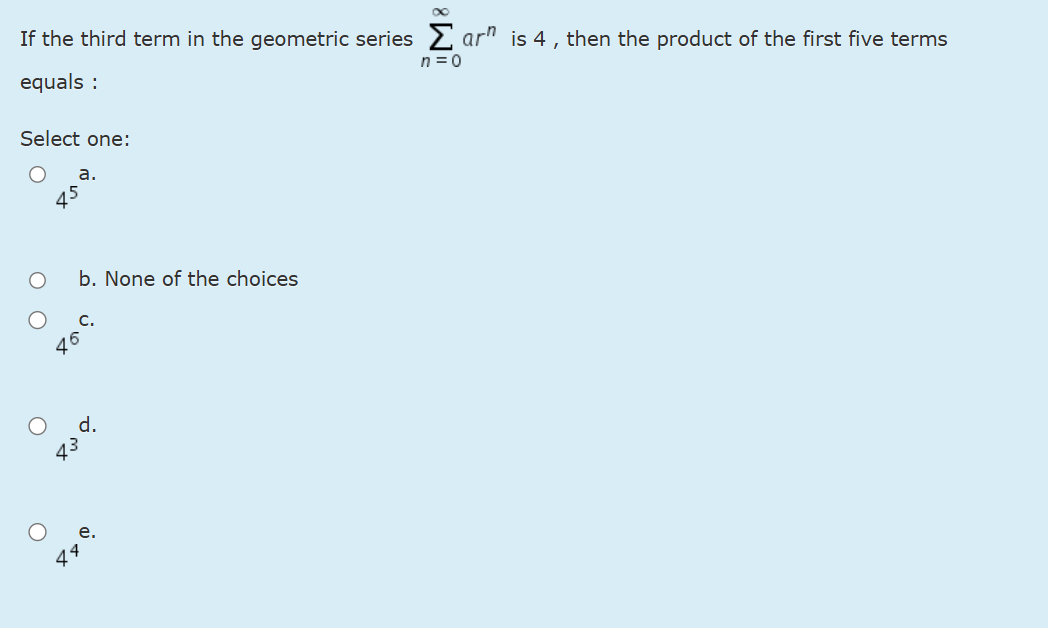Click the infinity symbol above sigma

(442, 10)
